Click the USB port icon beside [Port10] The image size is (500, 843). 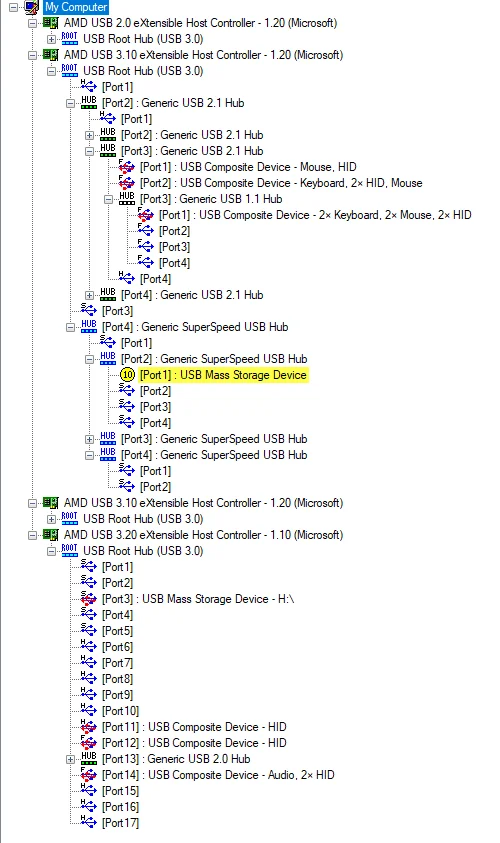tap(89, 711)
